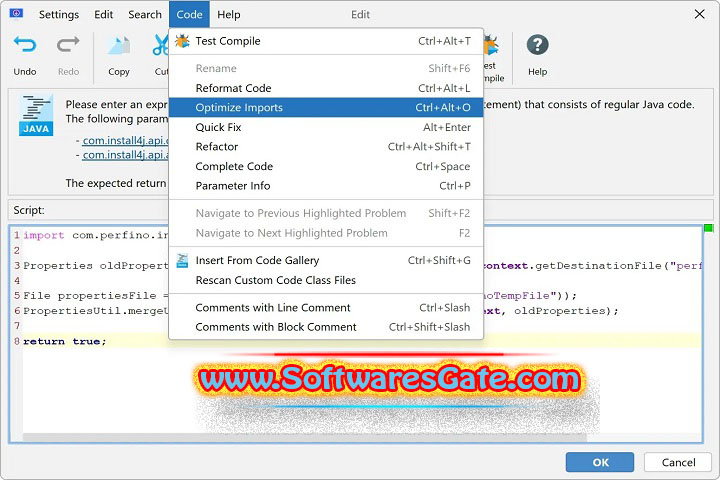
Task: Open the Help menu
Action: click(x=229, y=15)
